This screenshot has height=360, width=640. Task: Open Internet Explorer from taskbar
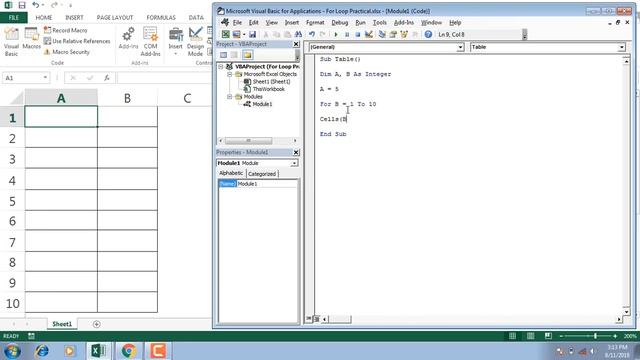pos(42,351)
